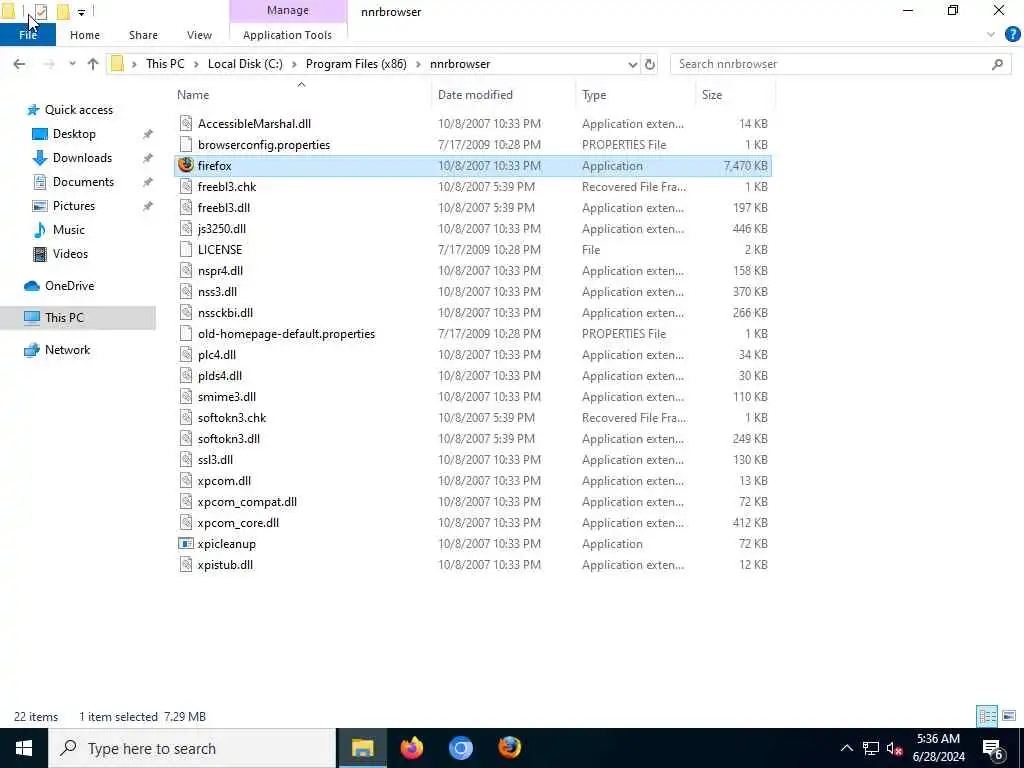Launch Firefox from the taskbar
The width and height of the screenshot is (1024, 768).
click(x=411, y=748)
